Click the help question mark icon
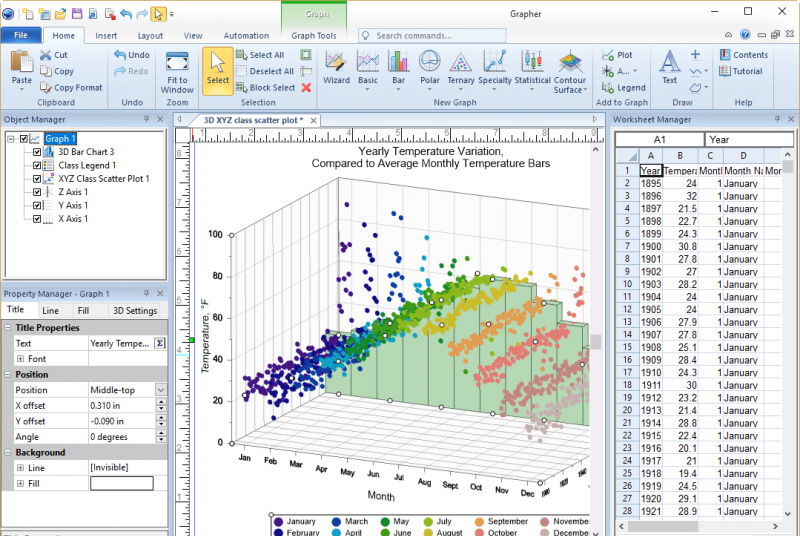Image resolution: width=800 pixels, height=536 pixels. pyautogui.click(x=745, y=35)
